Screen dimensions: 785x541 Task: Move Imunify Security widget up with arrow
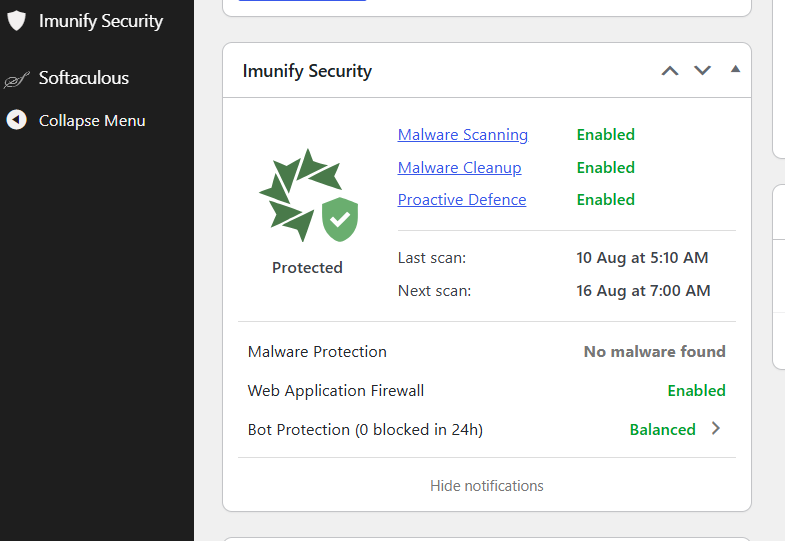(670, 71)
